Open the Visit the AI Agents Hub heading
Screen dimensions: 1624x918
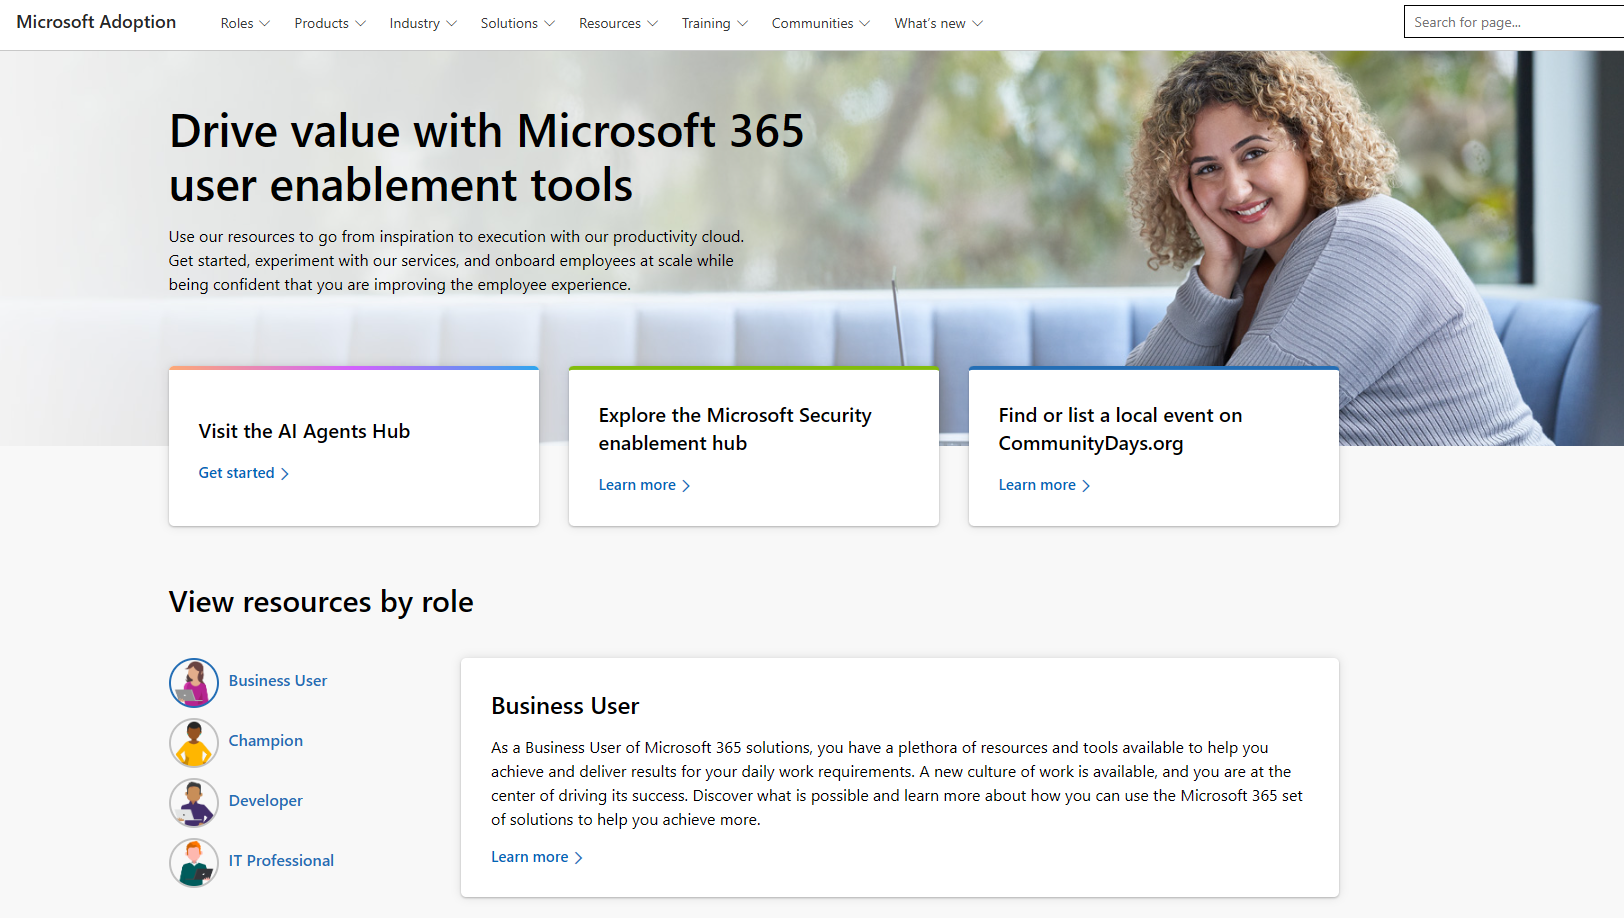click(304, 431)
